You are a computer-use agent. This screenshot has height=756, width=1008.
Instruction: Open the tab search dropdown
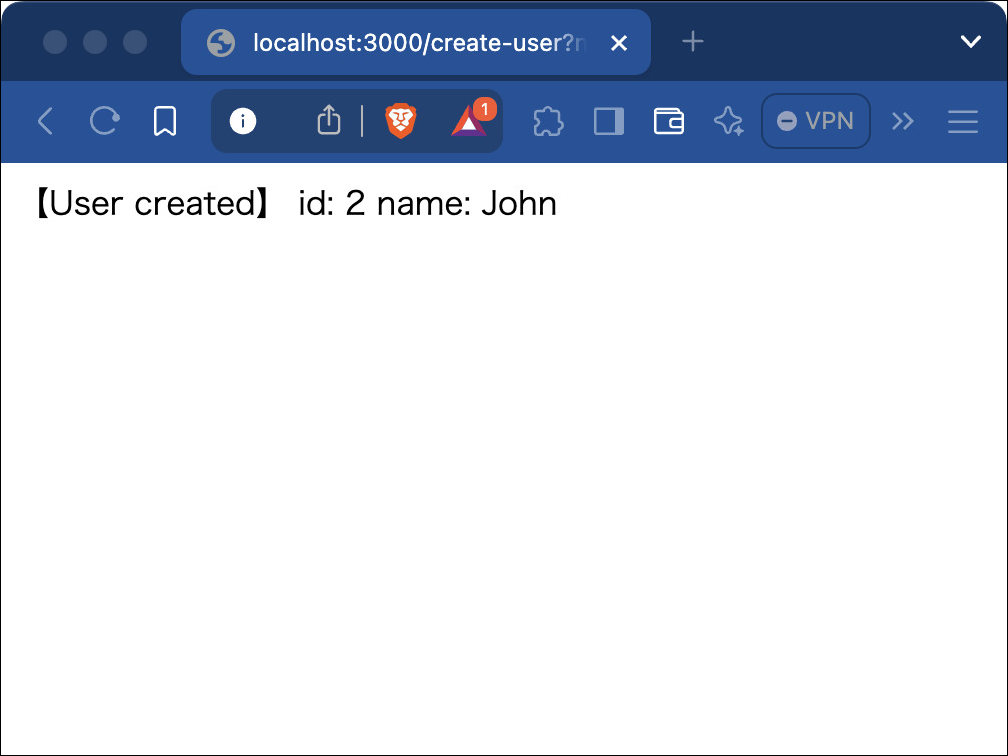(x=970, y=42)
